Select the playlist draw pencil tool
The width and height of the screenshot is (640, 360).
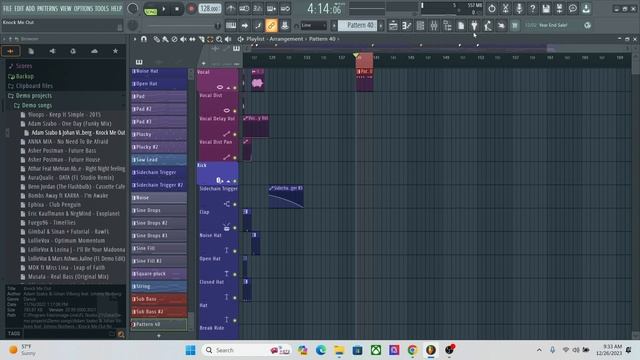click(x=157, y=39)
